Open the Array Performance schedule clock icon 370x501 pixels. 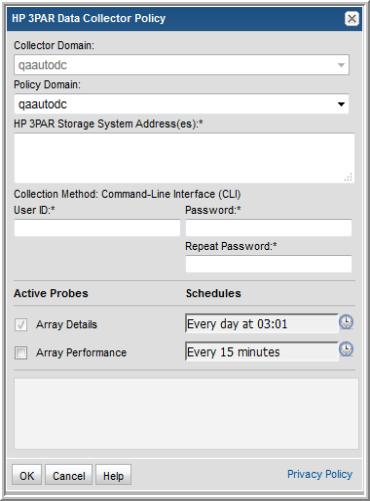pyautogui.click(x=346, y=349)
